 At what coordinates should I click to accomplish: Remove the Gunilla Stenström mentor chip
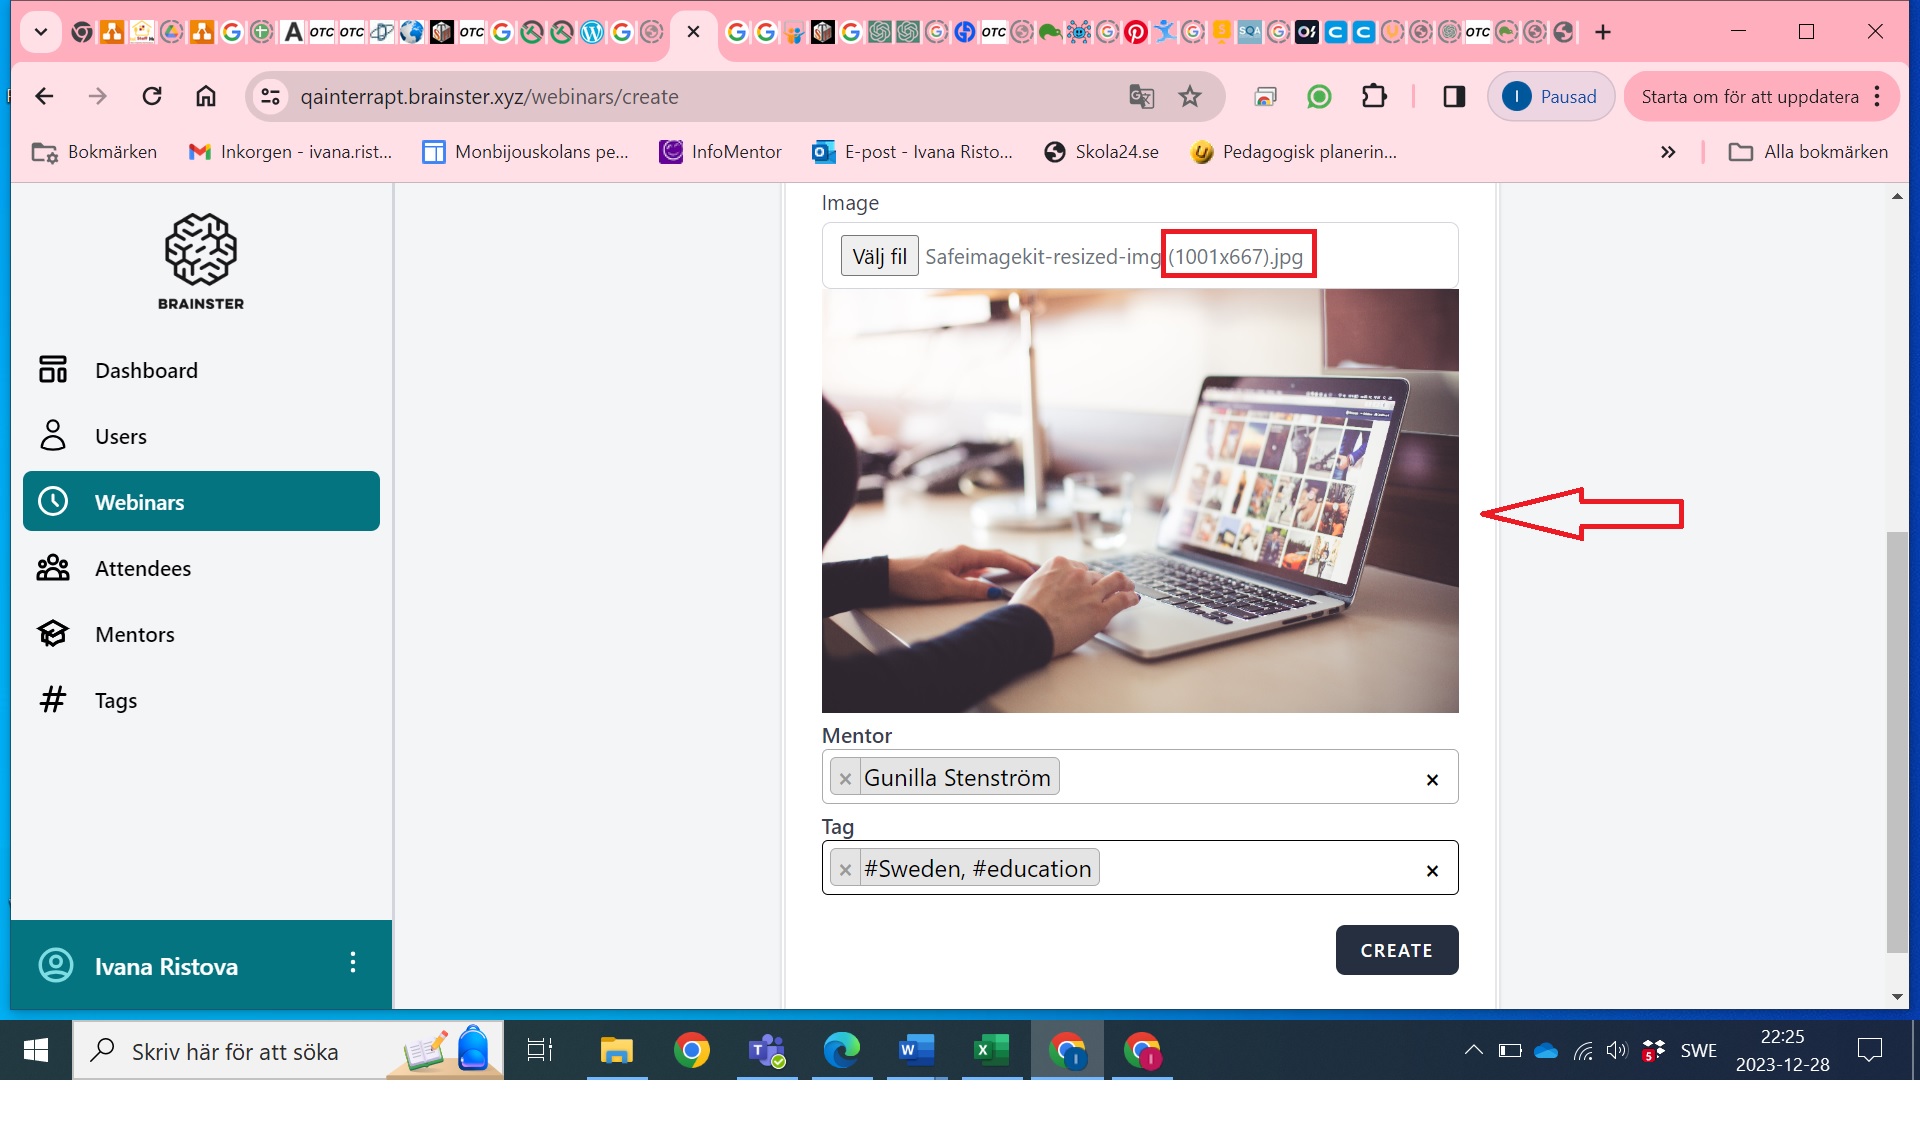coord(846,778)
